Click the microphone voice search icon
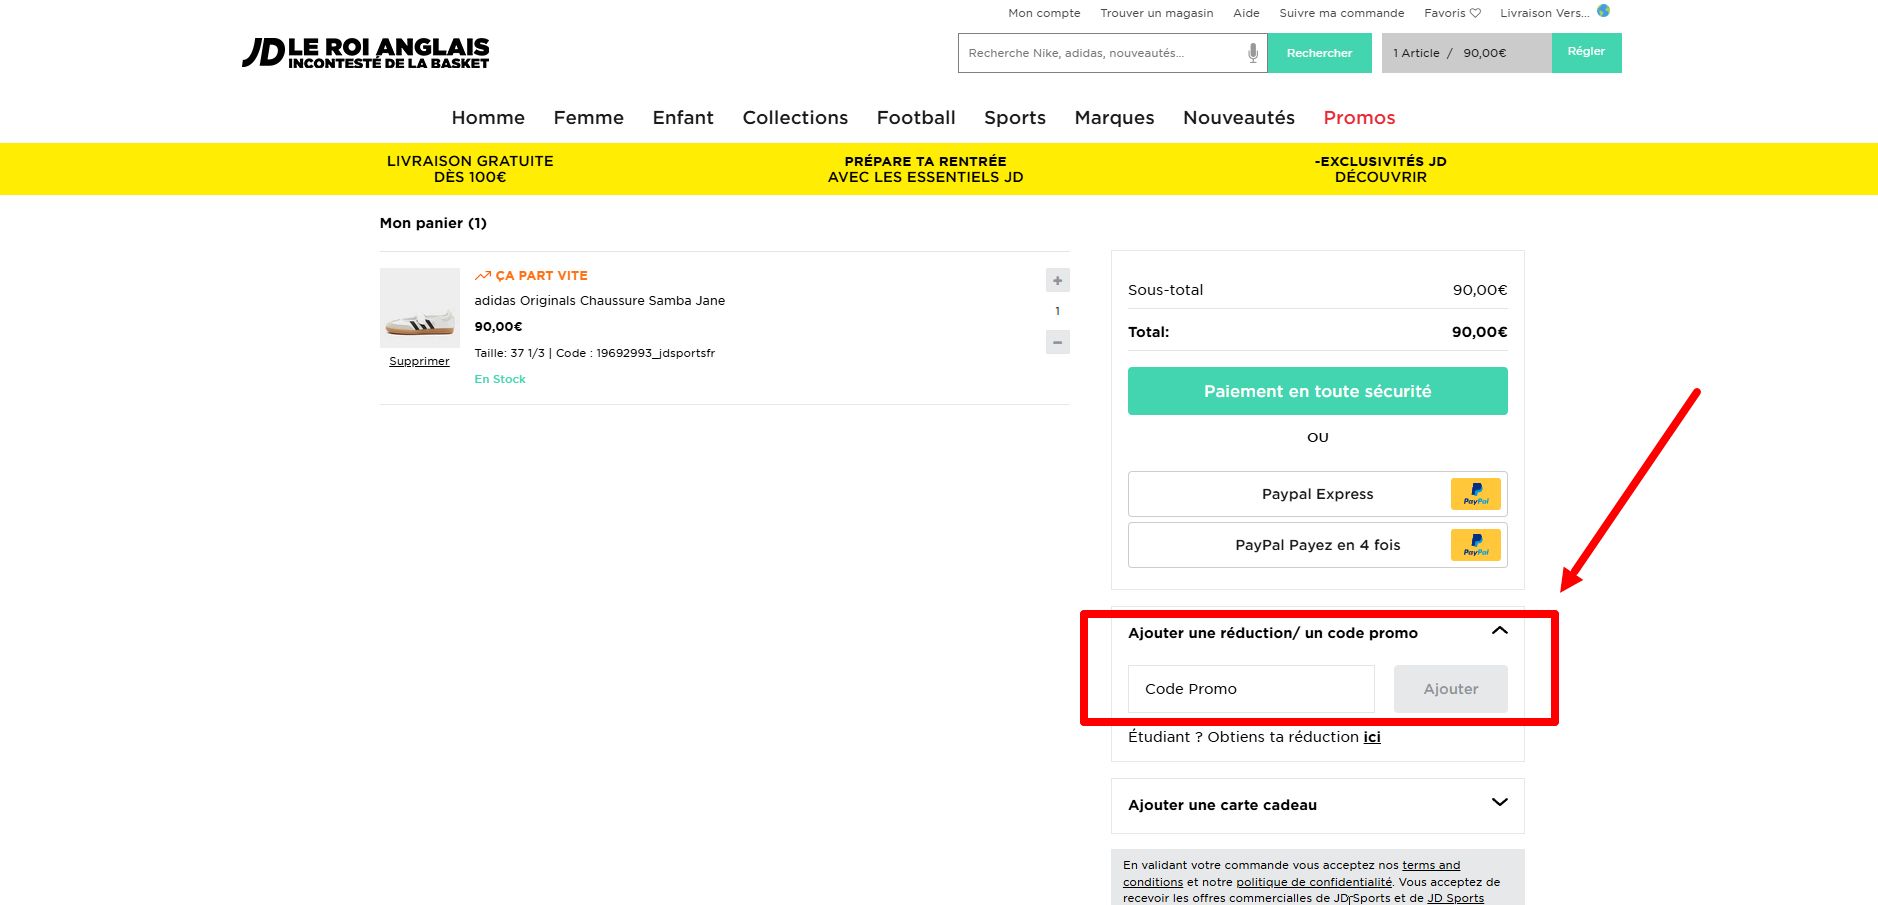The image size is (1878, 905). [x=1252, y=53]
